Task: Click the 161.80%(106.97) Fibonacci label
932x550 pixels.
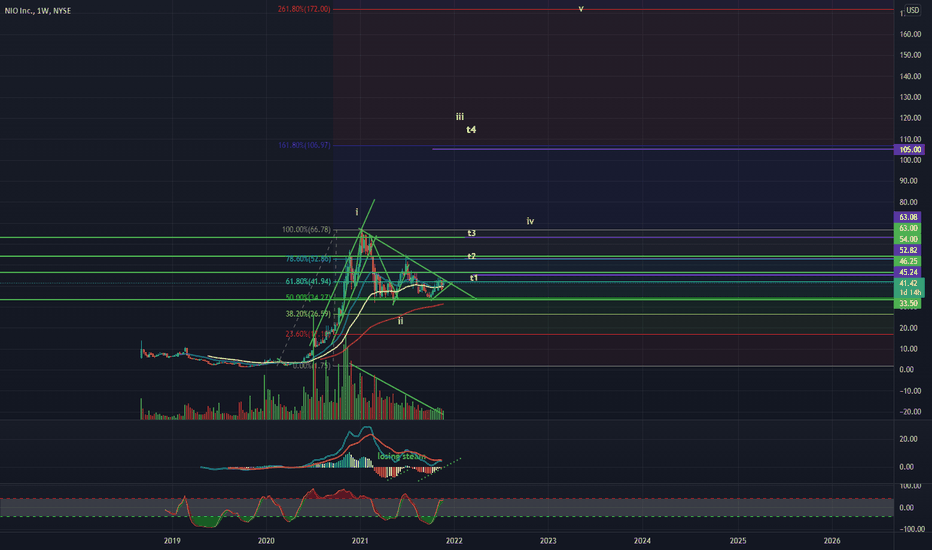Action: (x=304, y=146)
